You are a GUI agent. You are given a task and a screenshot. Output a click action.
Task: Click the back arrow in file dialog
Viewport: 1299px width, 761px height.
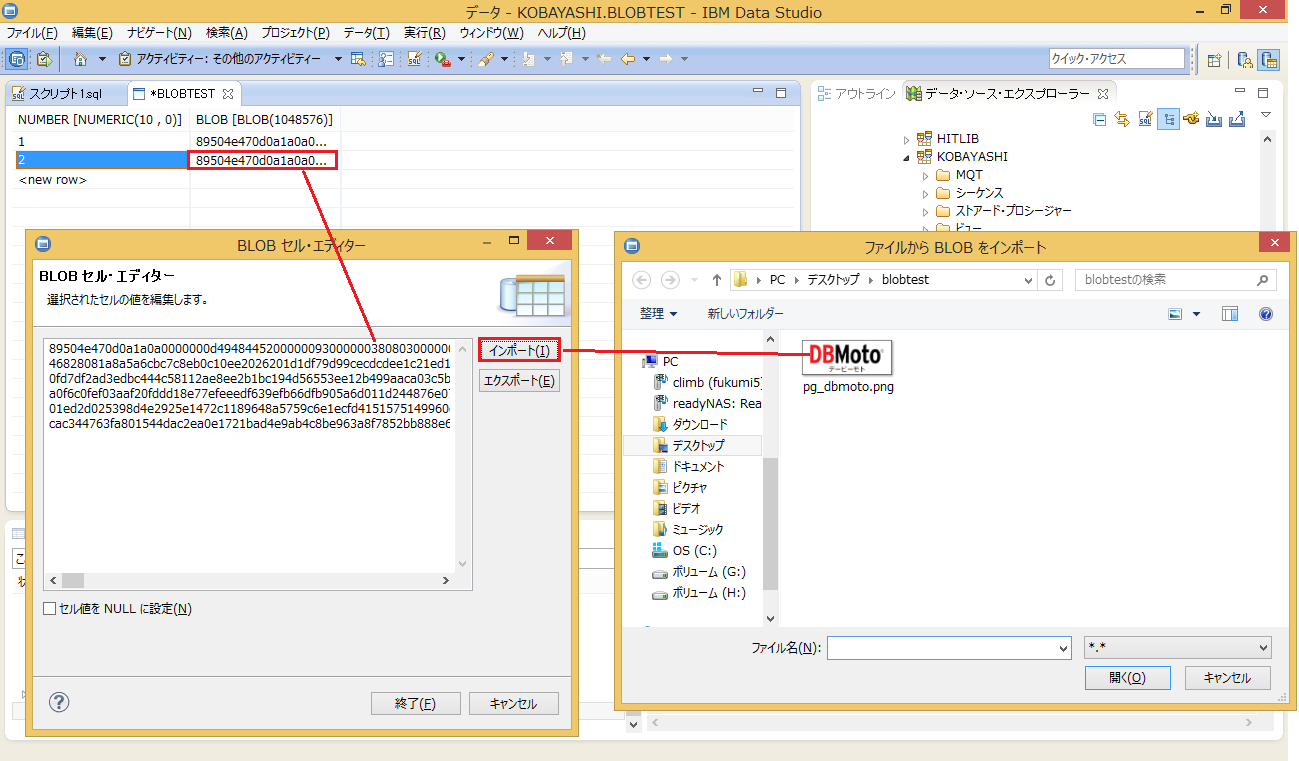[642, 280]
